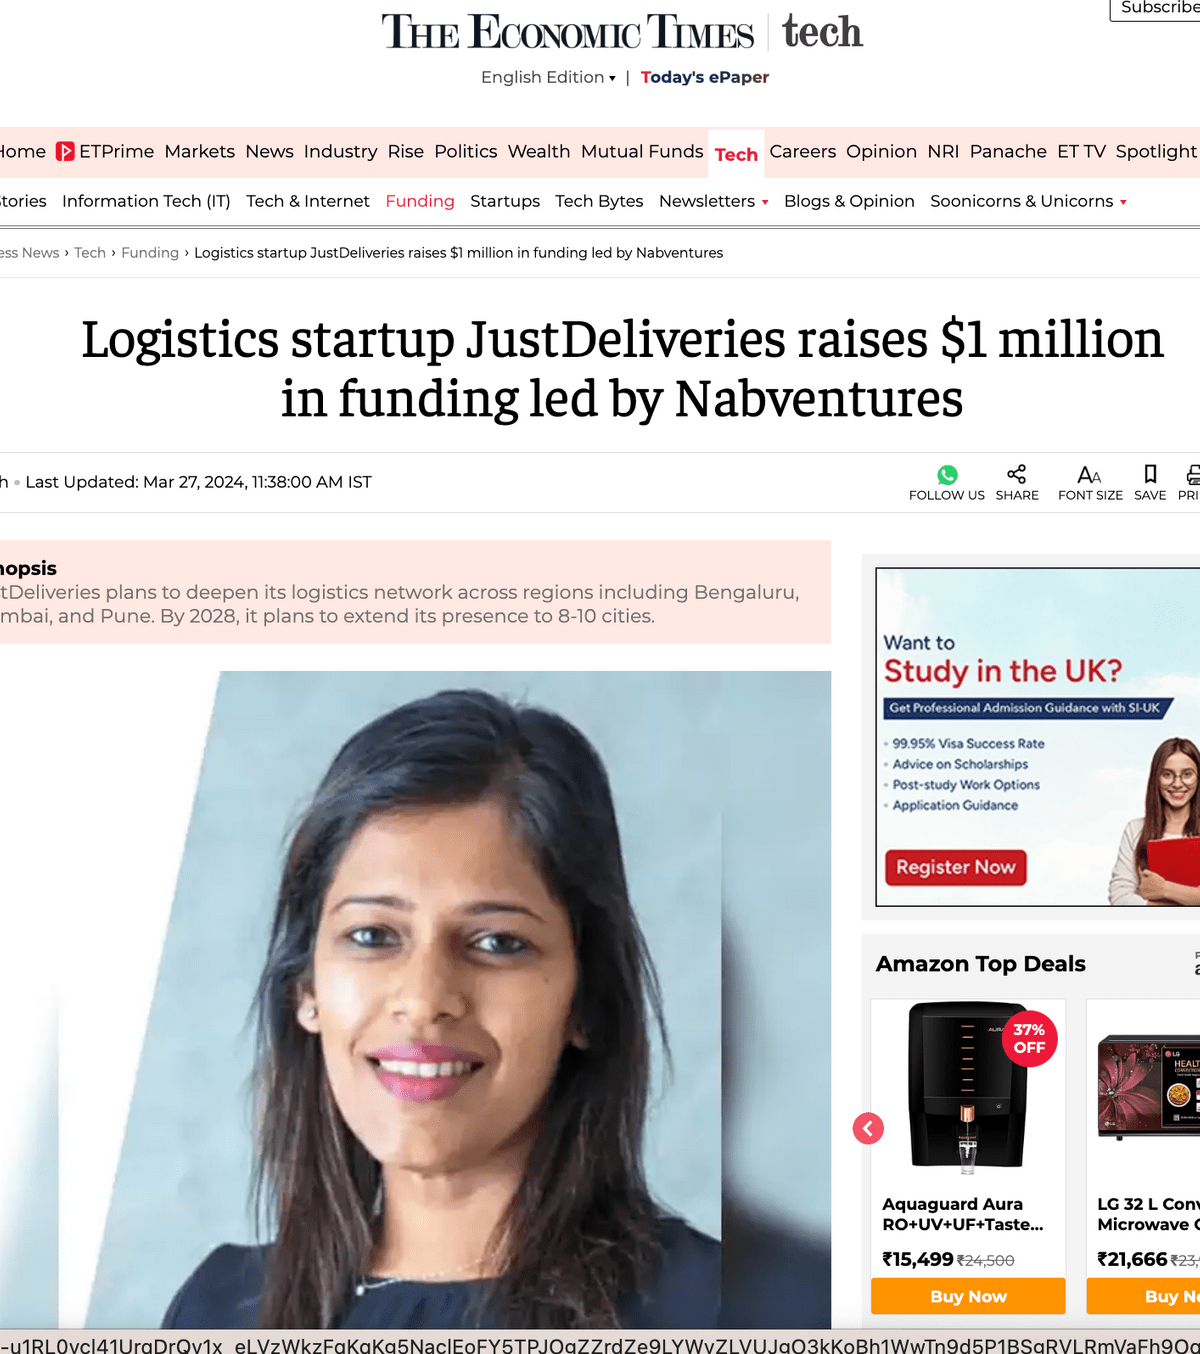Click the WhatsApp Follow Us icon
Screen dimensions: 1200x1354
coord(947,475)
